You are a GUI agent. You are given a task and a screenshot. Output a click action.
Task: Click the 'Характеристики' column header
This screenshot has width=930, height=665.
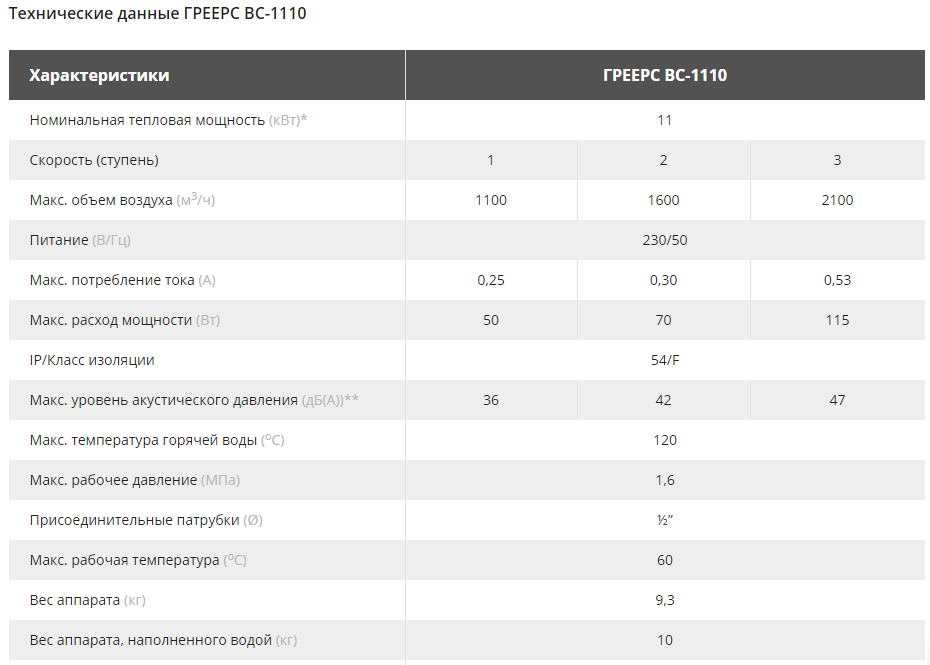[x=99, y=75]
